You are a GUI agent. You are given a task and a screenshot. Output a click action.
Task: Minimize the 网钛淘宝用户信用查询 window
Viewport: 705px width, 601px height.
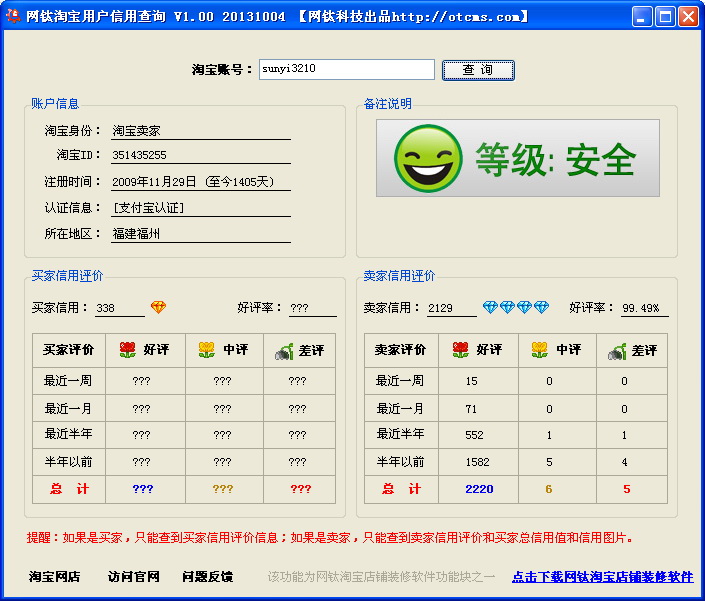642,17
